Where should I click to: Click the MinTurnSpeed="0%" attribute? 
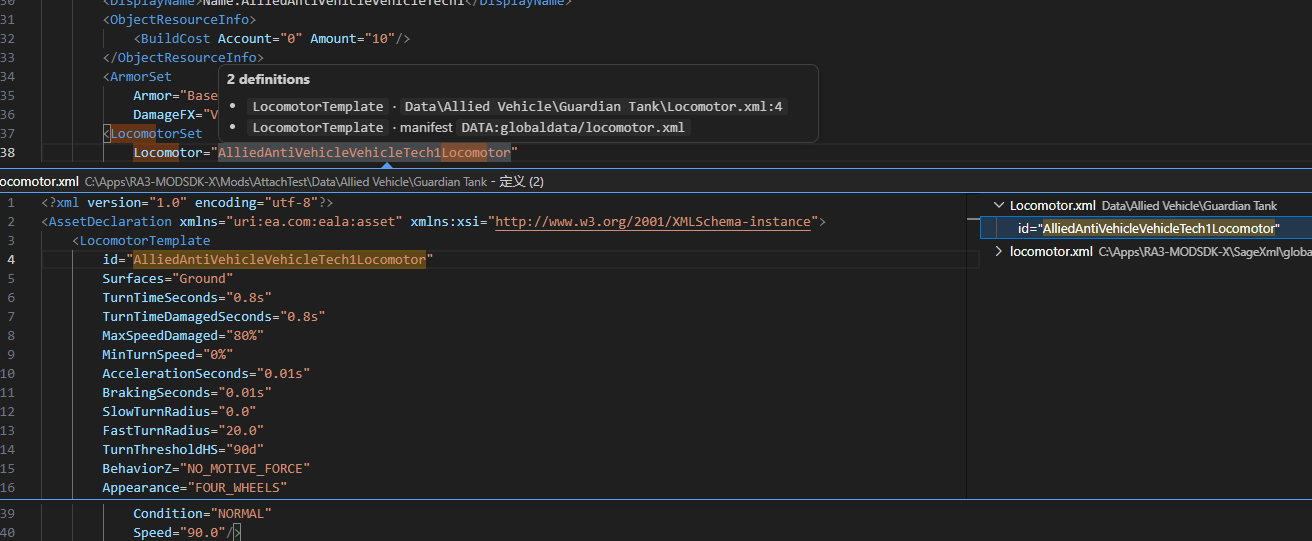[167, 354]
